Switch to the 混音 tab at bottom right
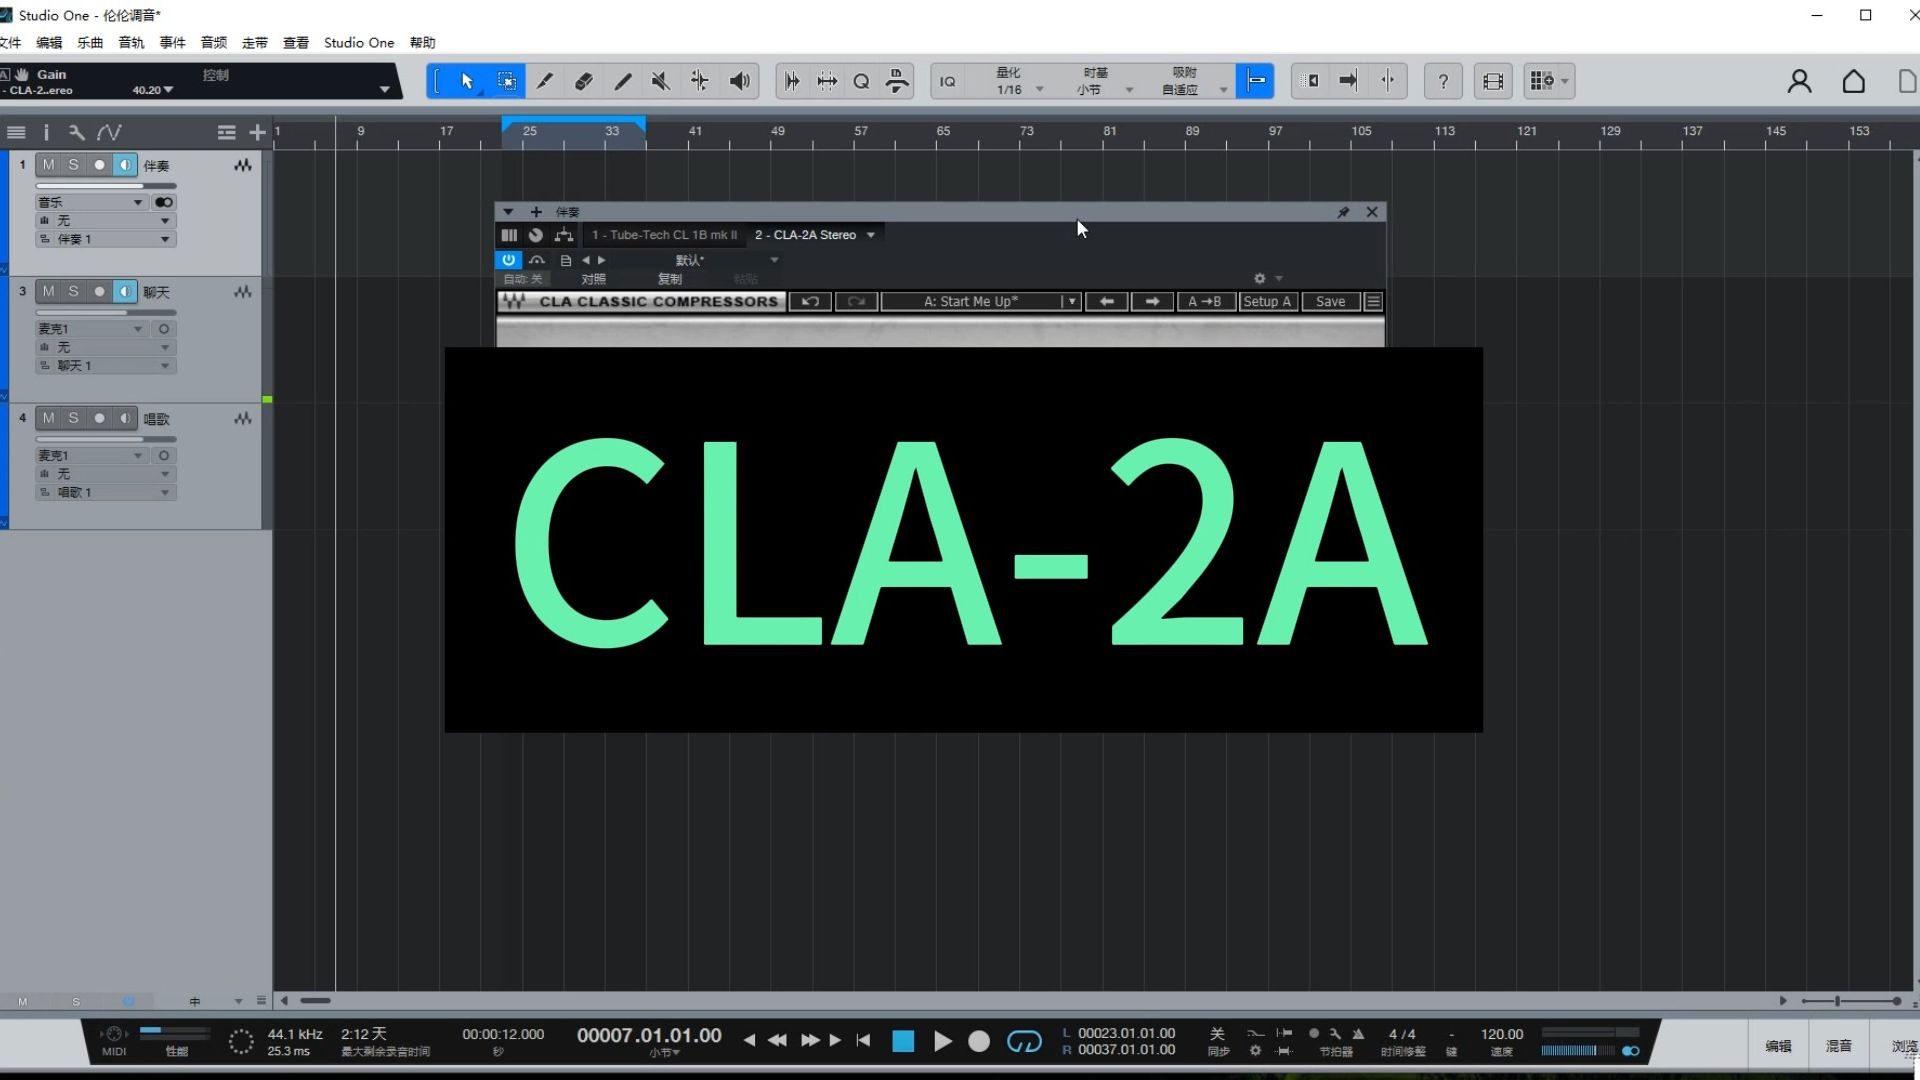1920x1080 pixels. tap(1838, 1045)
